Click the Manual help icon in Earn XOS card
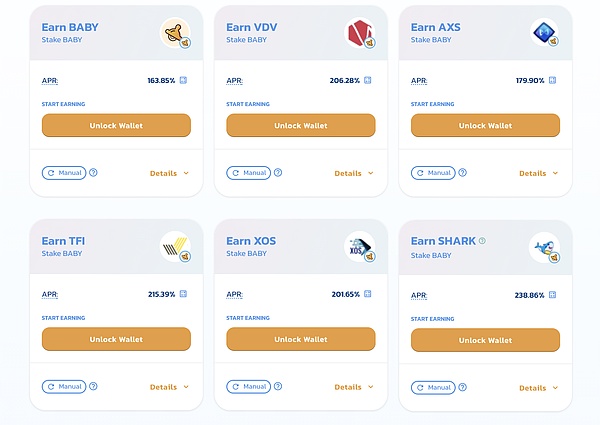 [x=278, y=387]
